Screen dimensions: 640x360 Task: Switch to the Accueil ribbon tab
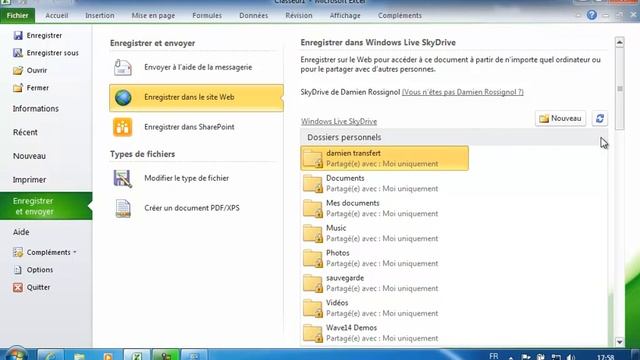[x=57, y=16]
